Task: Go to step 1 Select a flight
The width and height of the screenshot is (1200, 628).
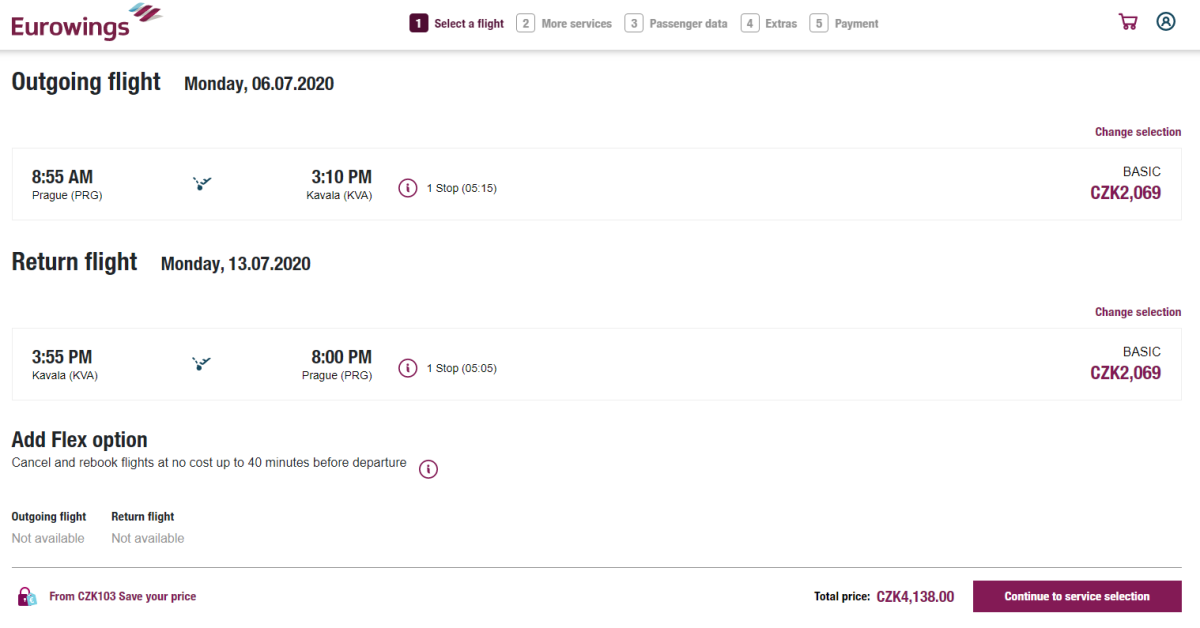Action: click(x=457, y=24)
